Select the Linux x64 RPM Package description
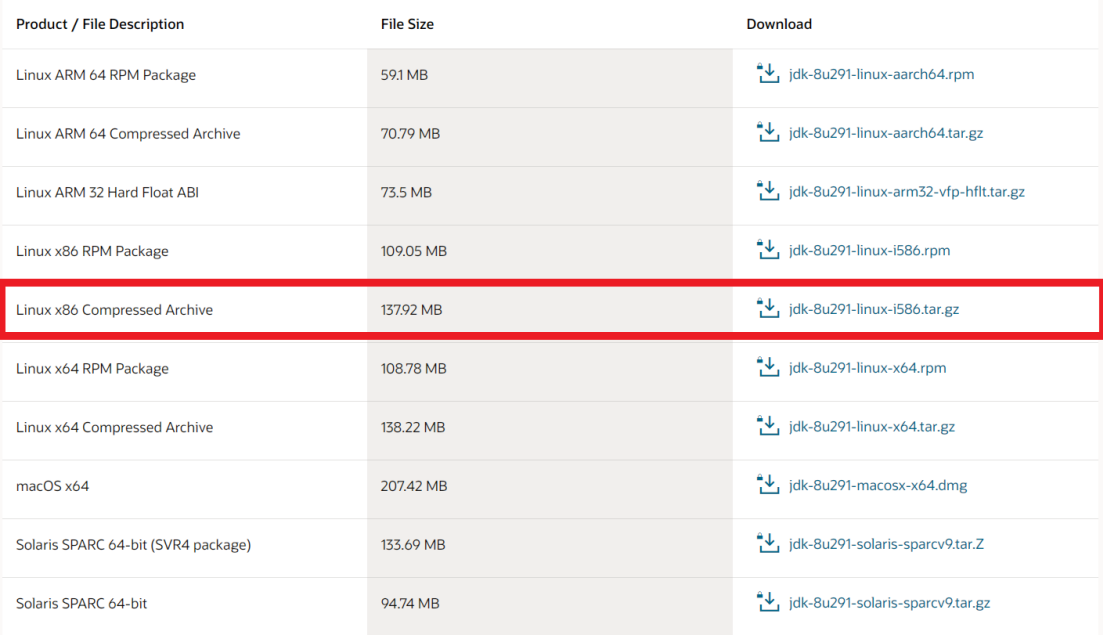 (x=92, y=368)
